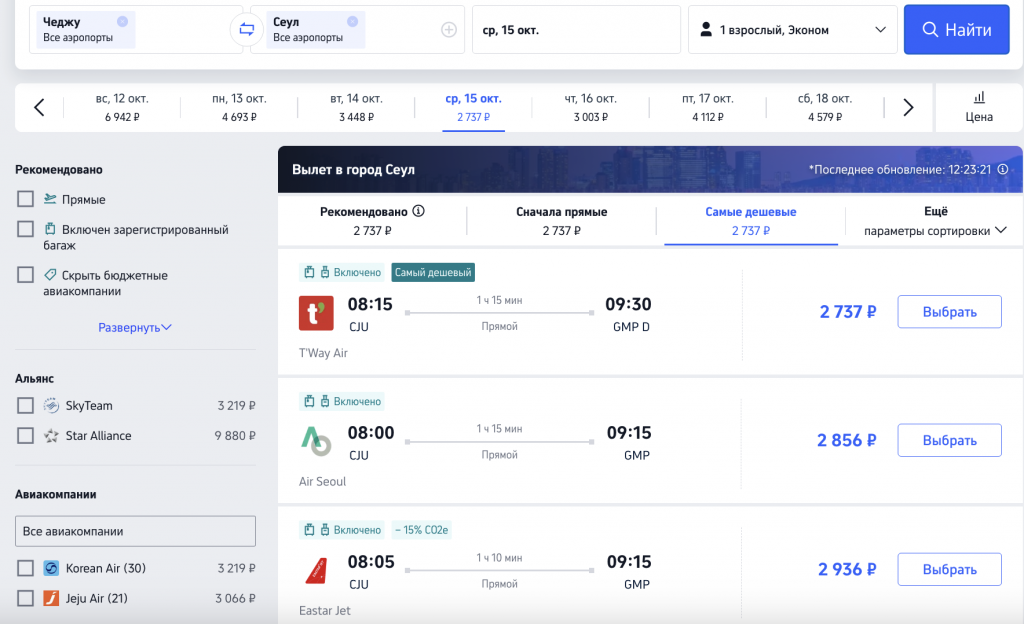Check SkyTeam alliance filter
Image resolution: width=1024 pixels, height=624 pixels.
point(25,405)
